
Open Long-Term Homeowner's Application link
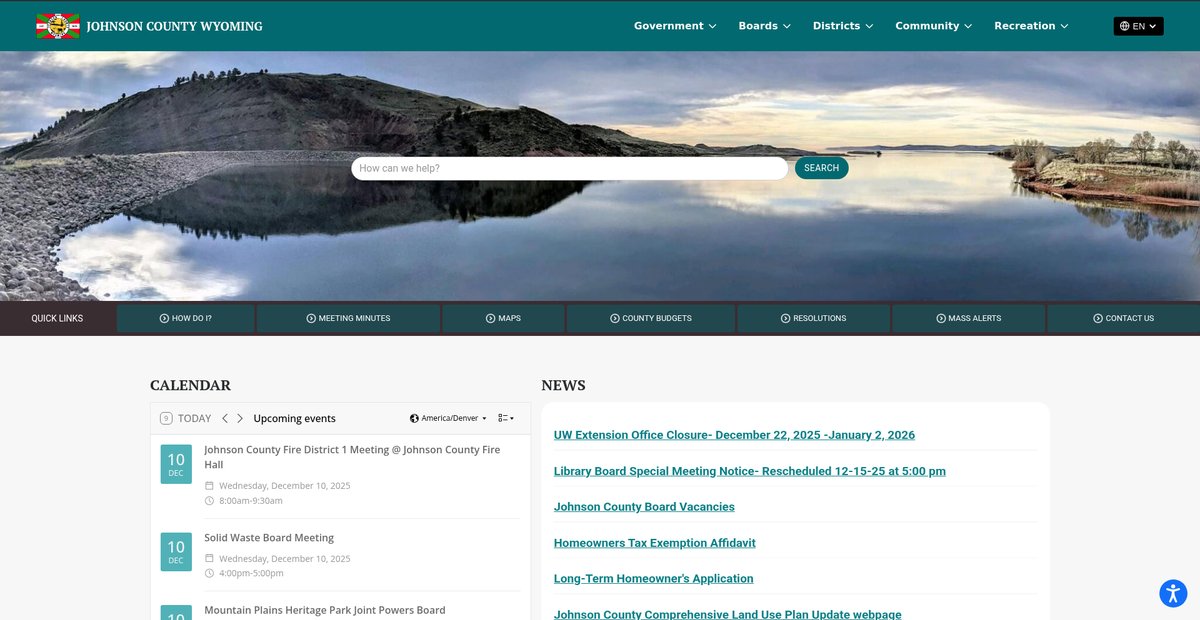[654, 579]
